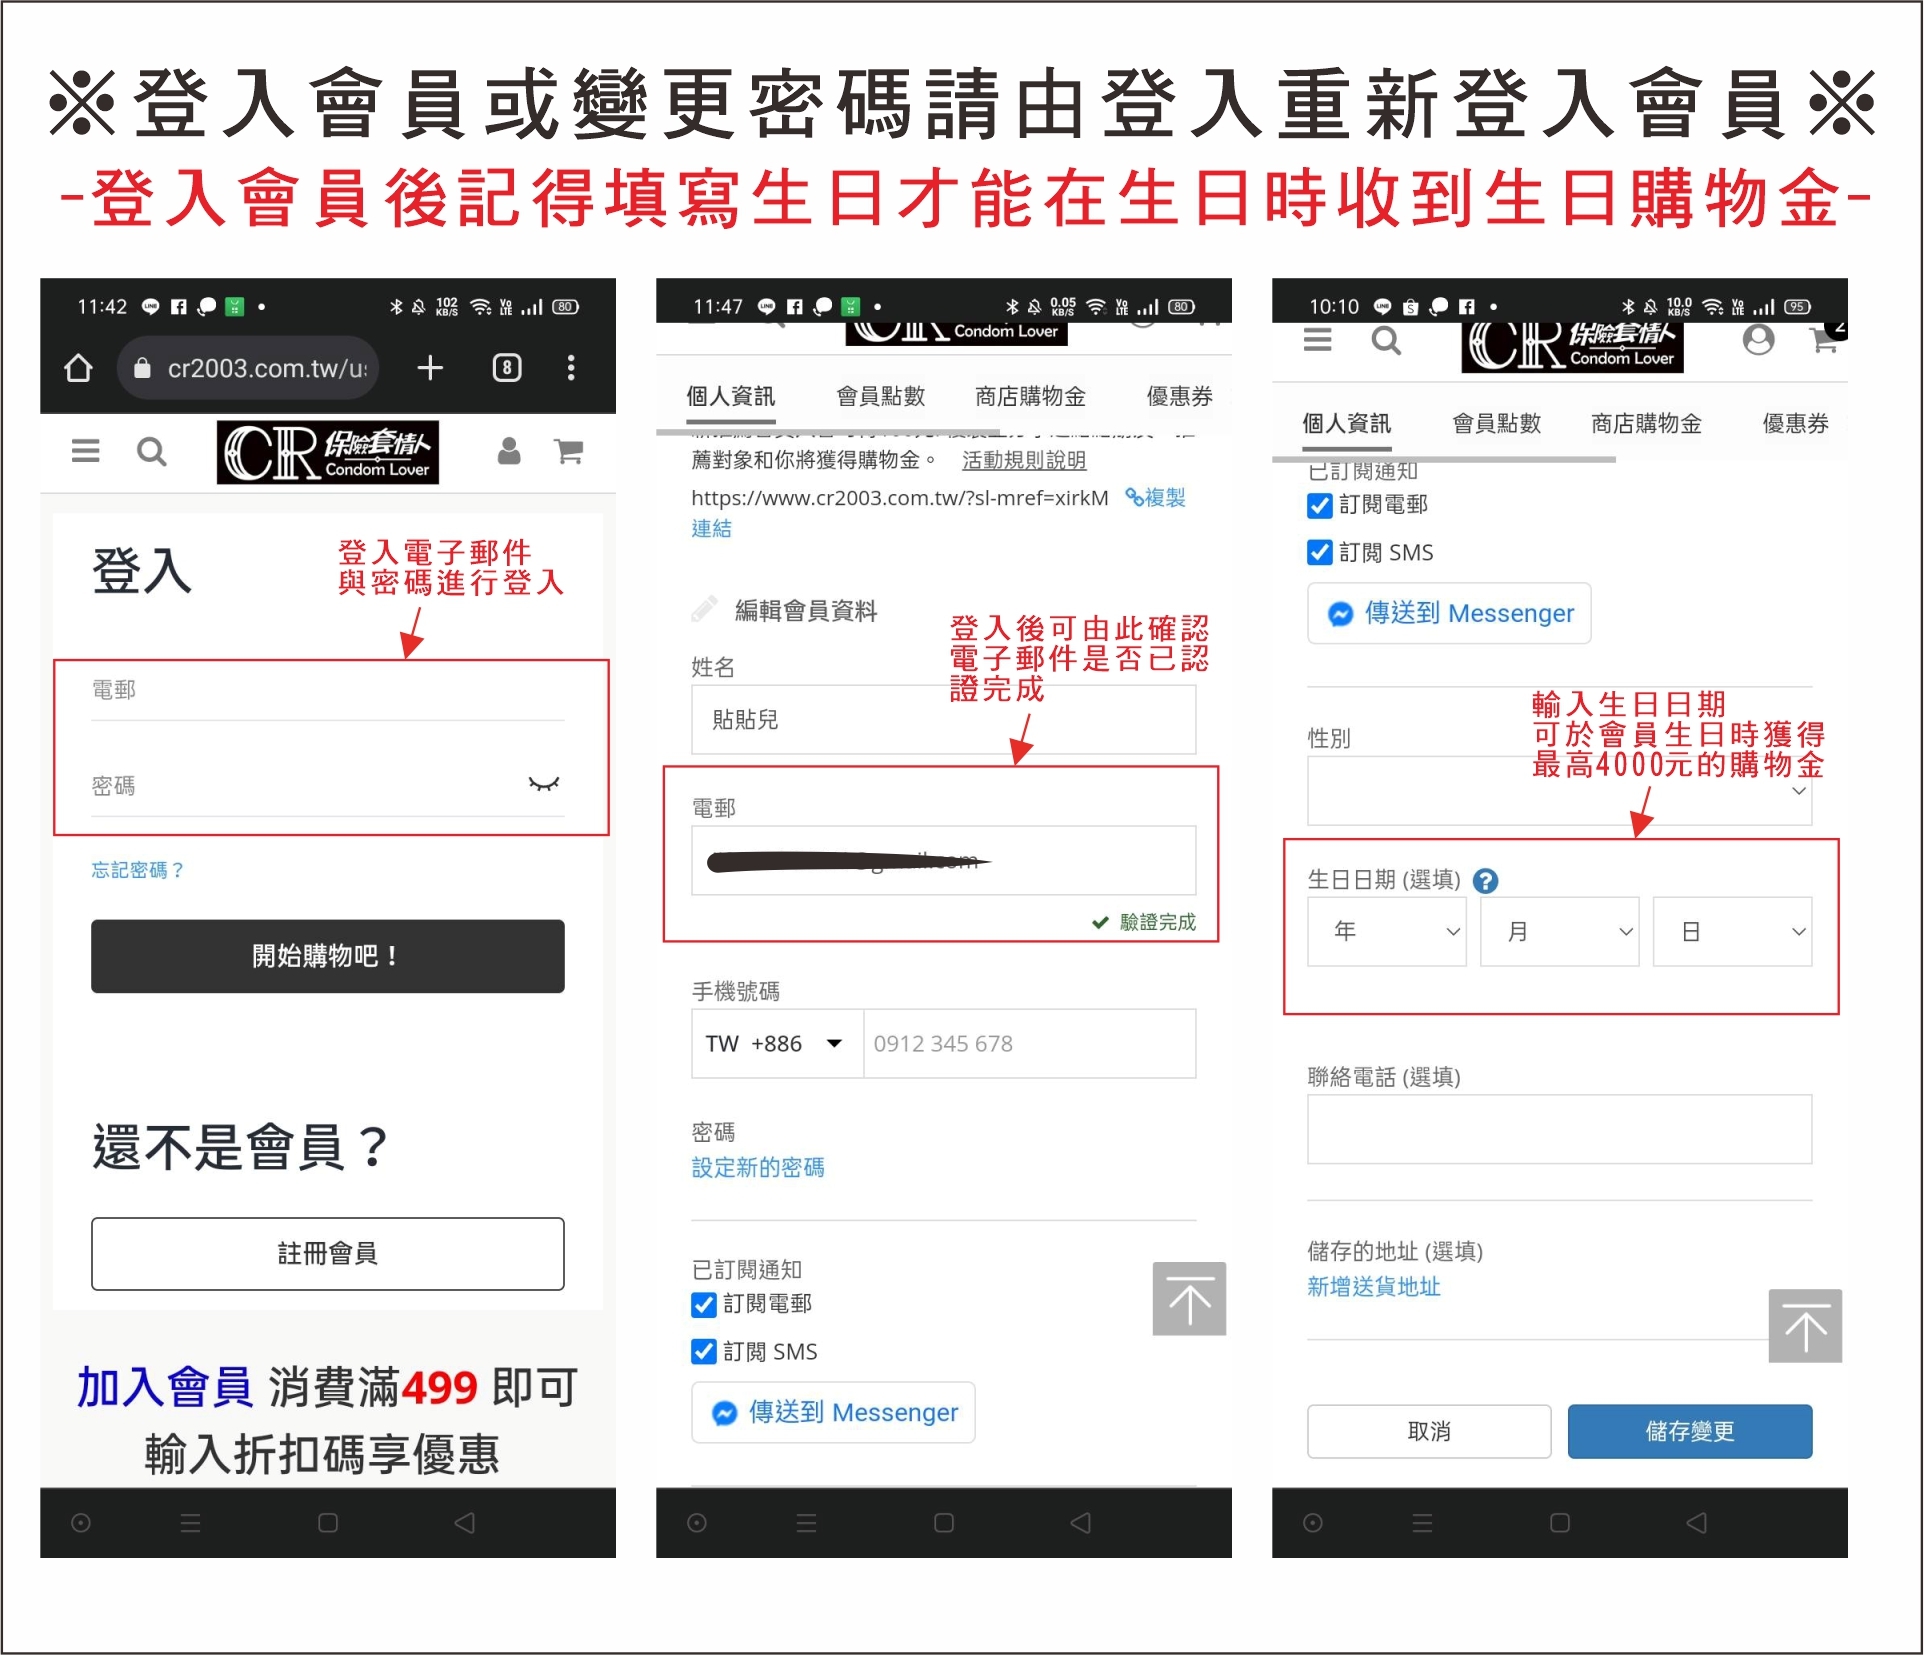
Task: Open the 月 birthday month dropdown
Action: click(x=1558, y=931)
